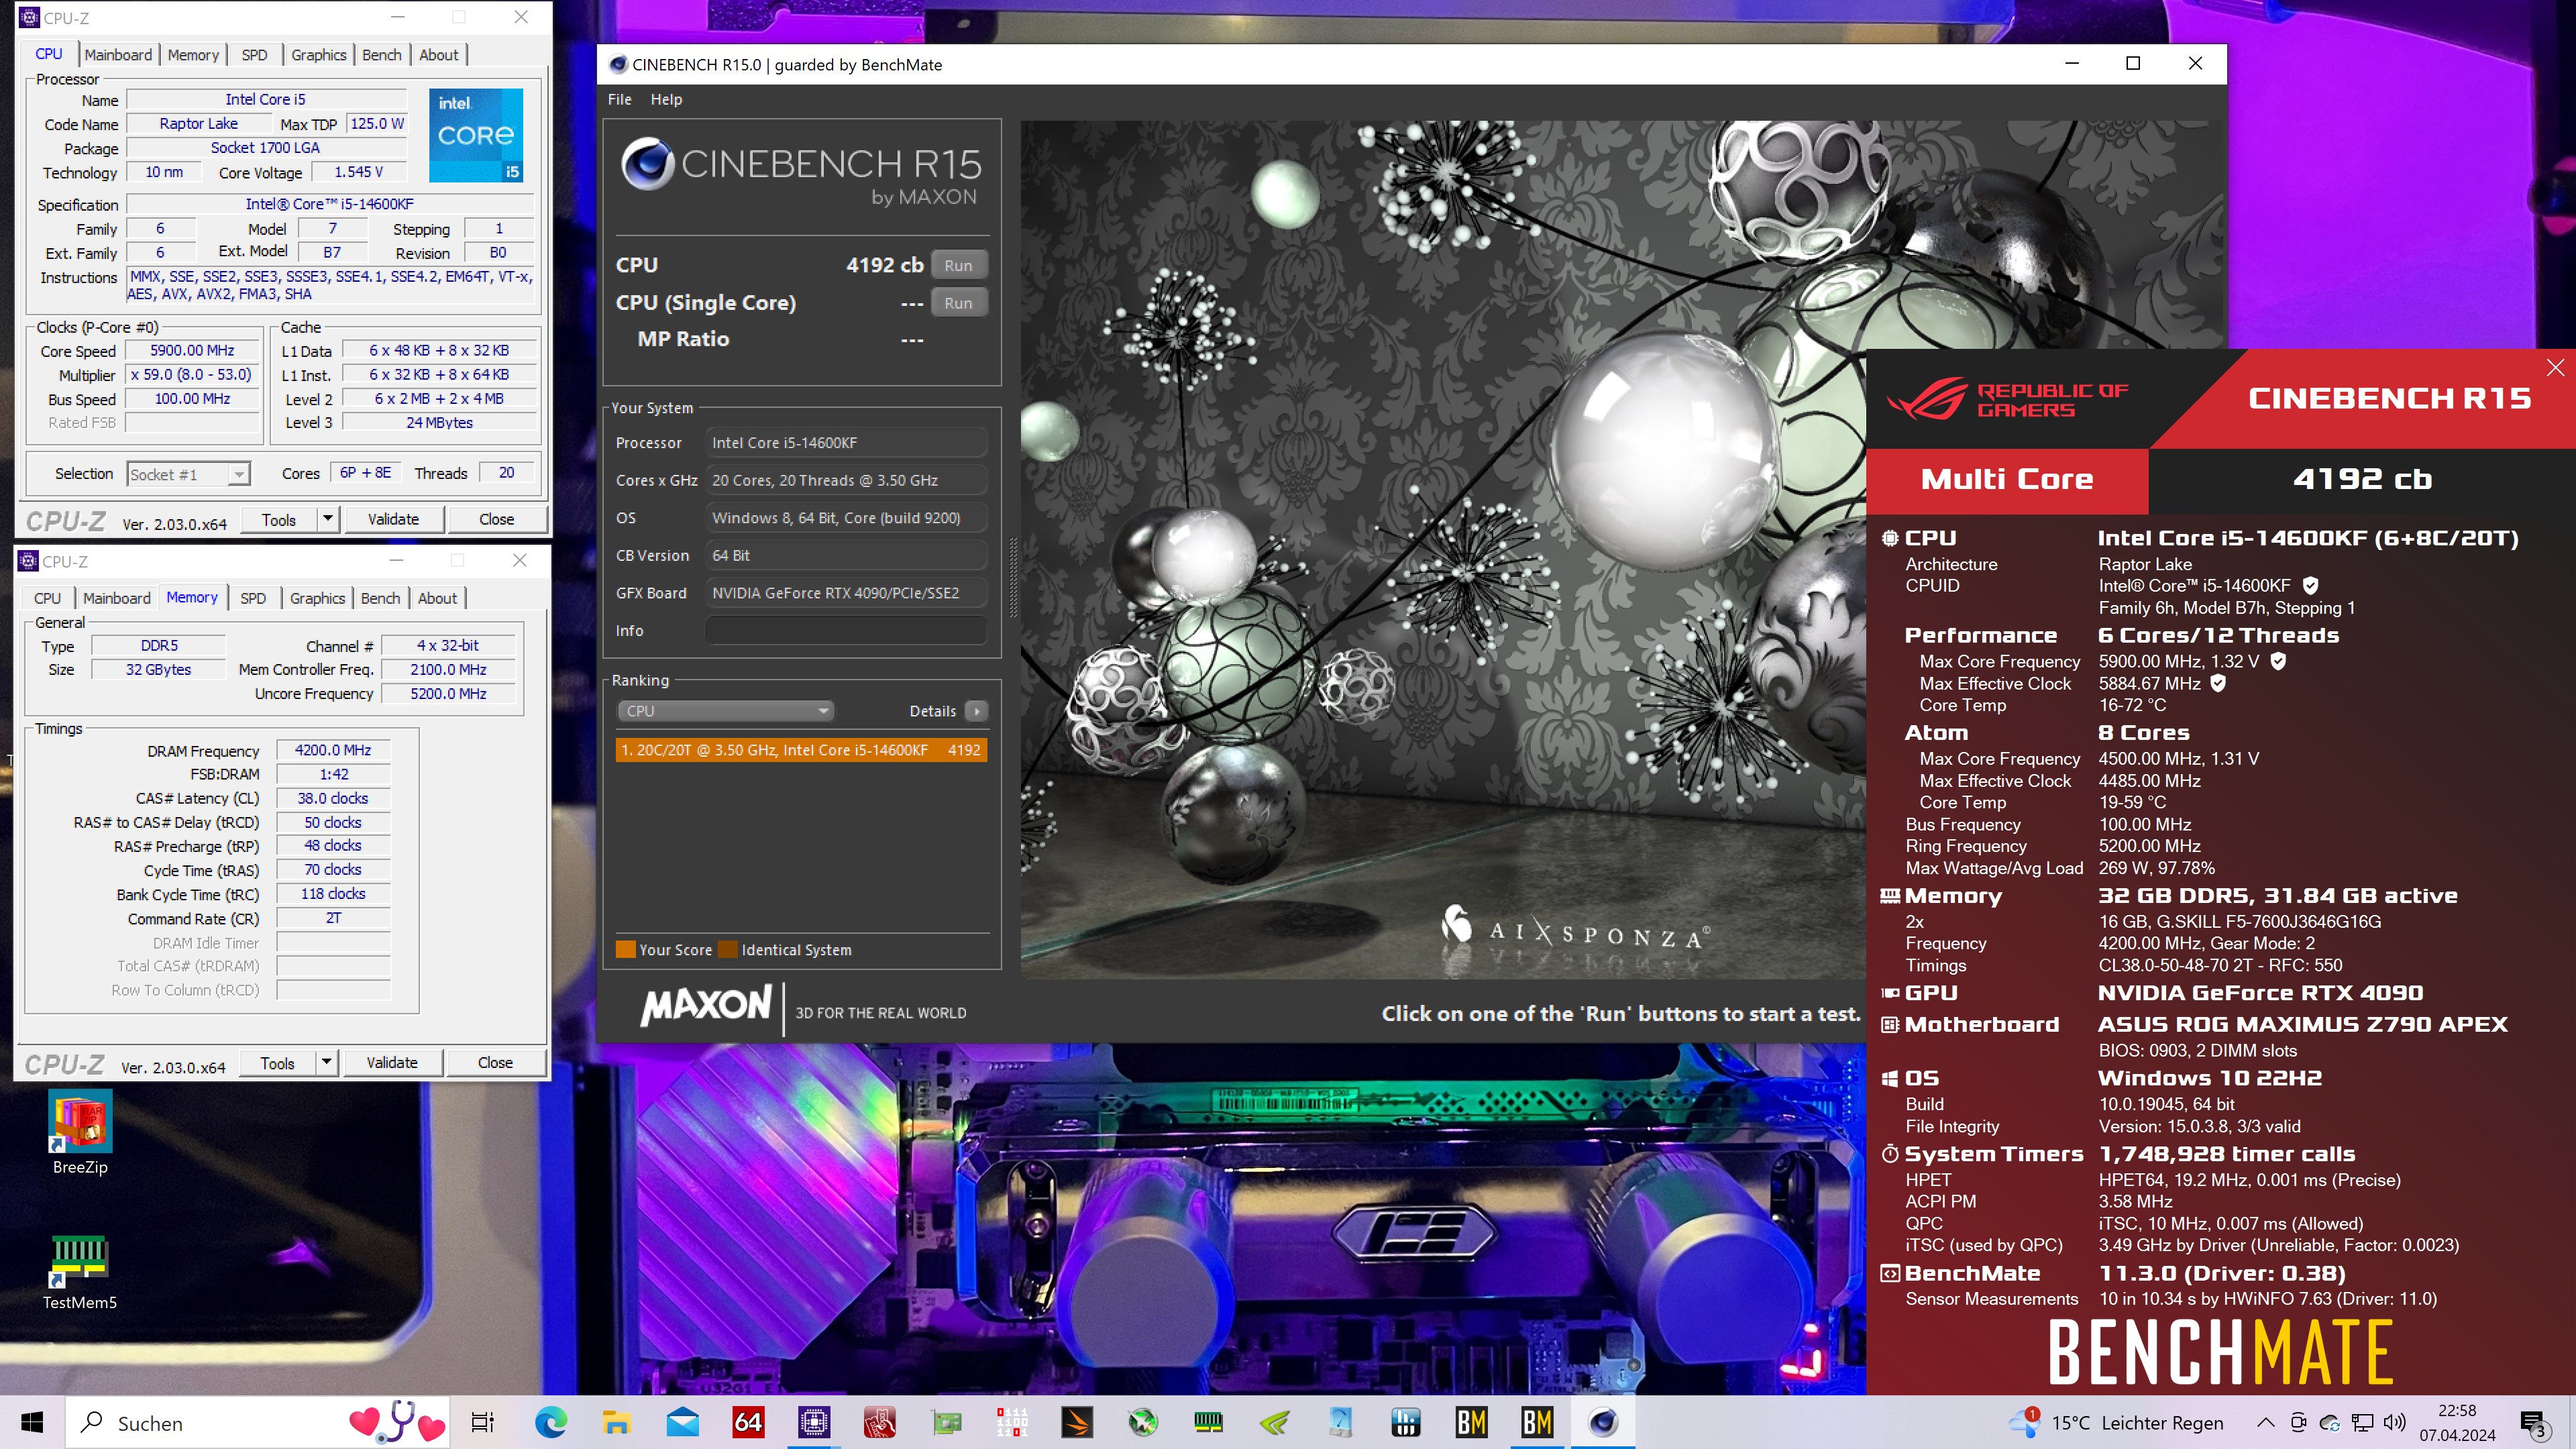Open the NVIDIA taskbar icon

pos(1275,1422)
